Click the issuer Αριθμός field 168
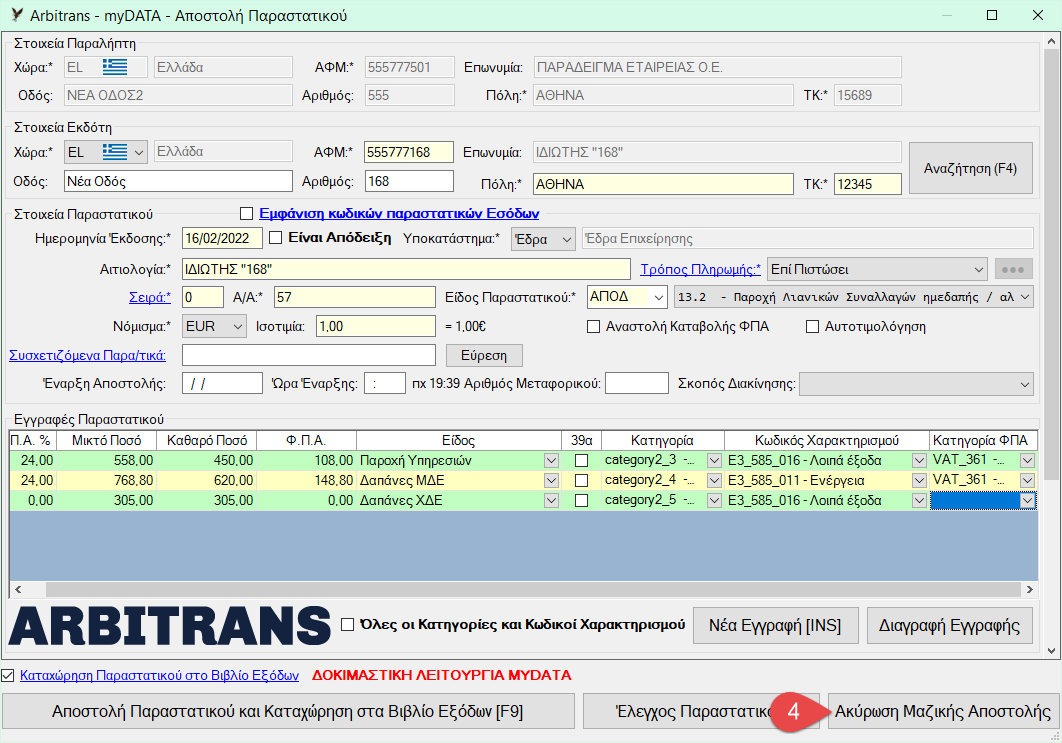Image resolution: width=1062 pixels, height=743 pixels. coord(408,182)
